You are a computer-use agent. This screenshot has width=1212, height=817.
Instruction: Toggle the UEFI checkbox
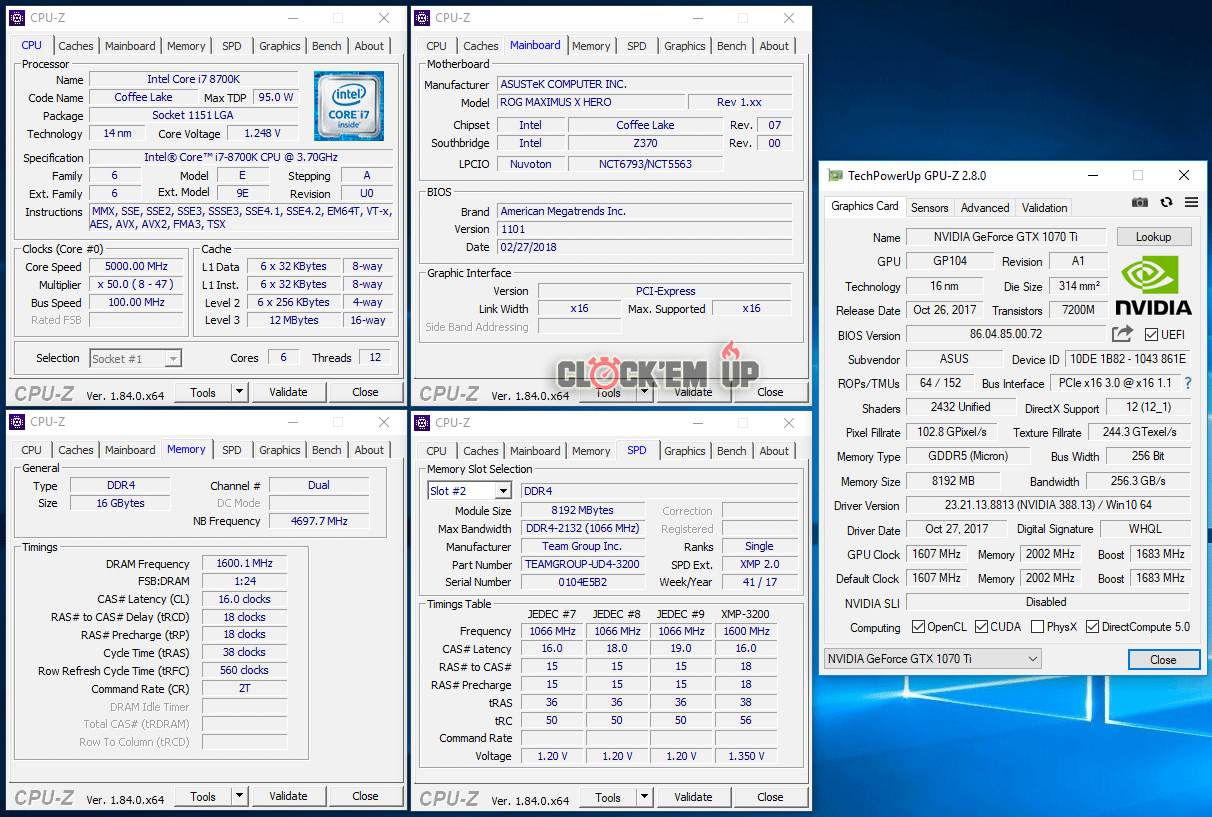tap(1152, 335)
